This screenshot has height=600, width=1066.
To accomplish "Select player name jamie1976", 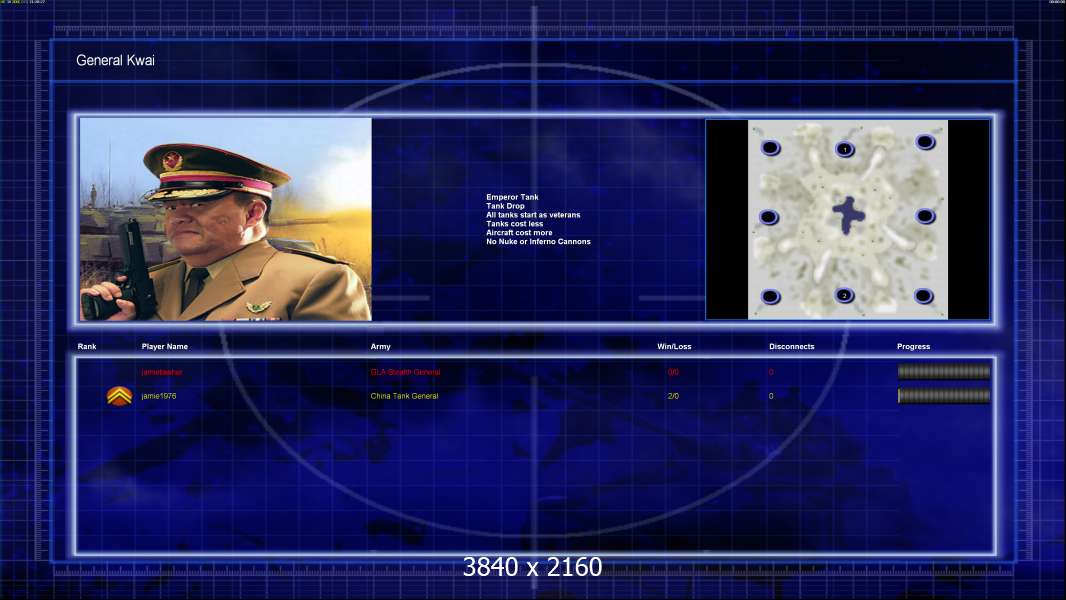I will tap(158, 395).
